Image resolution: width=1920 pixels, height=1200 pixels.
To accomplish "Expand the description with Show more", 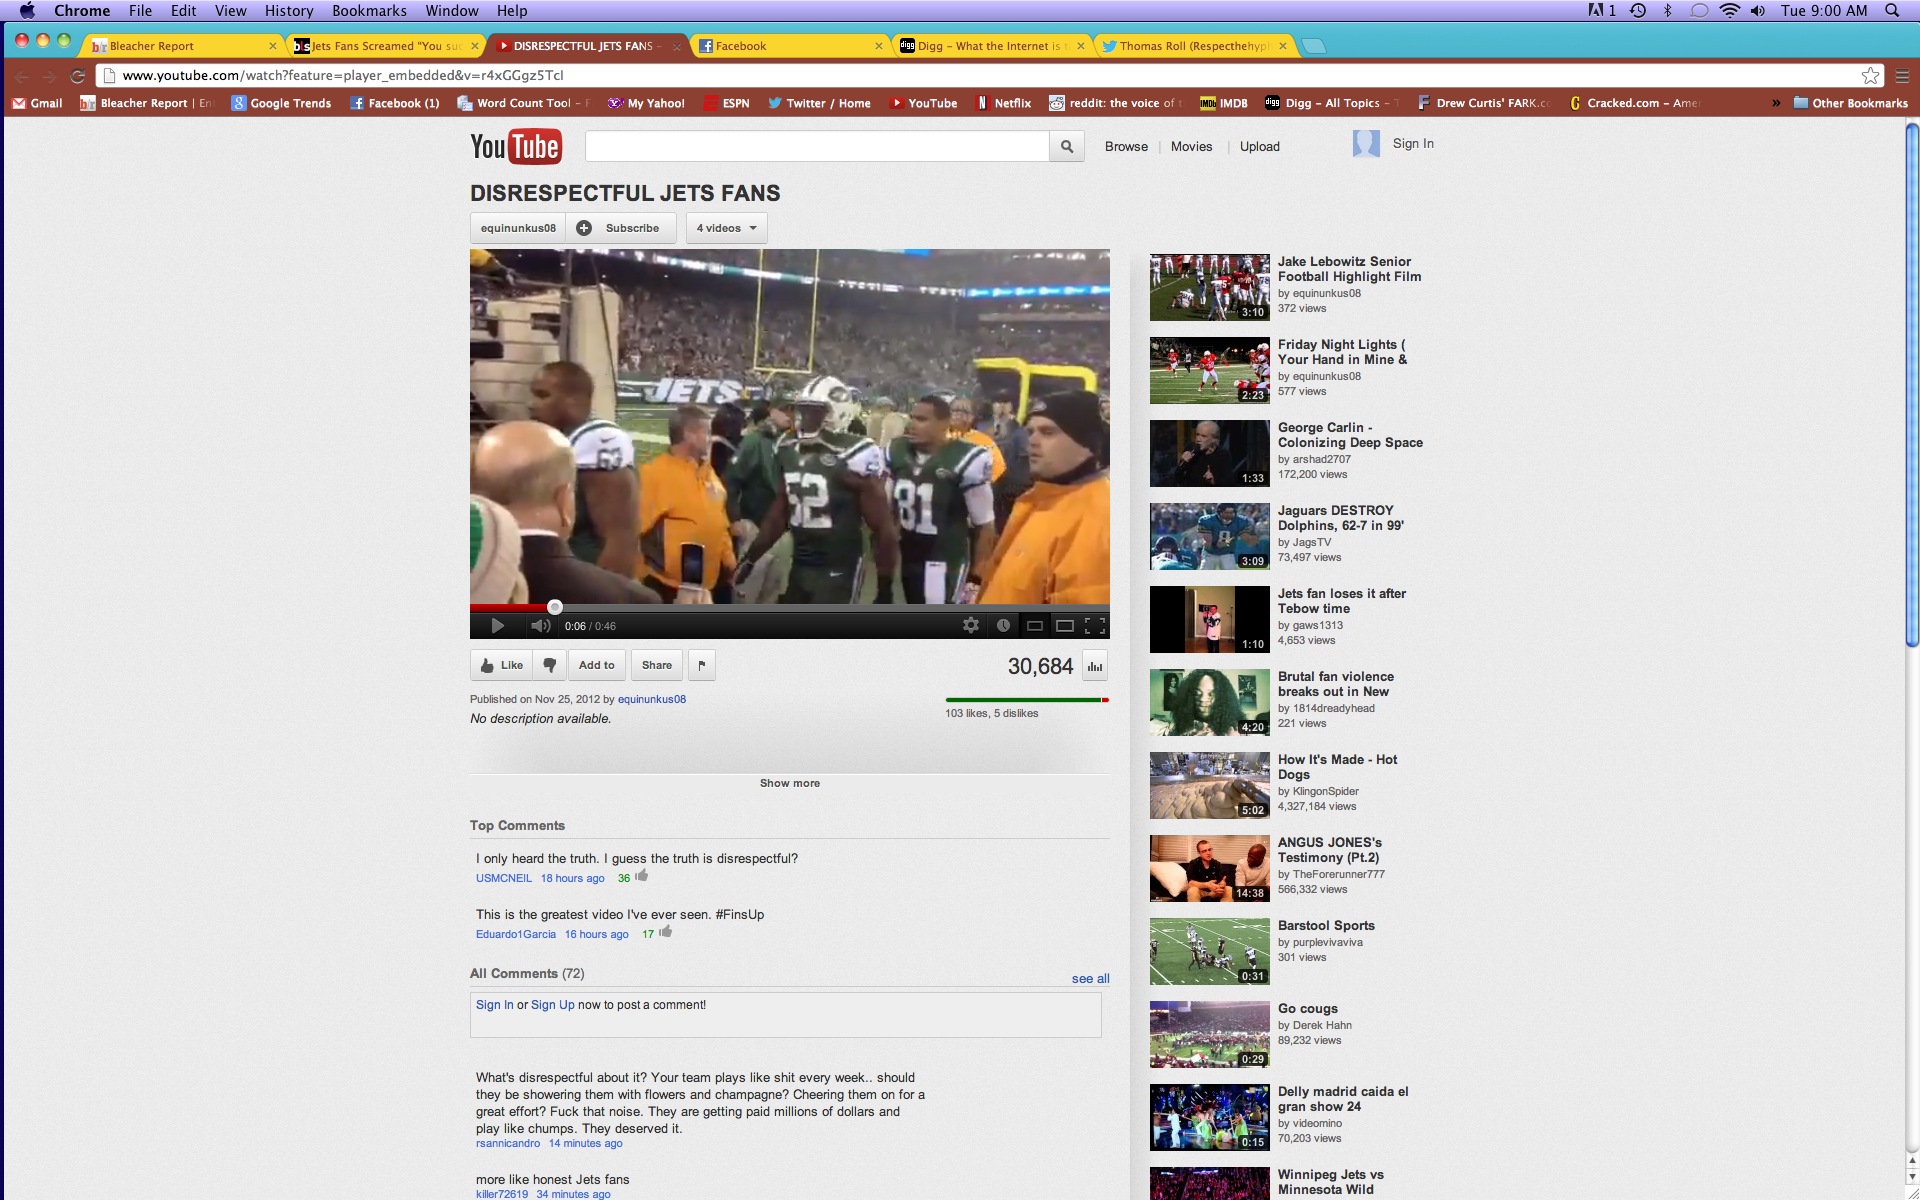I will [x=789, y=783].
